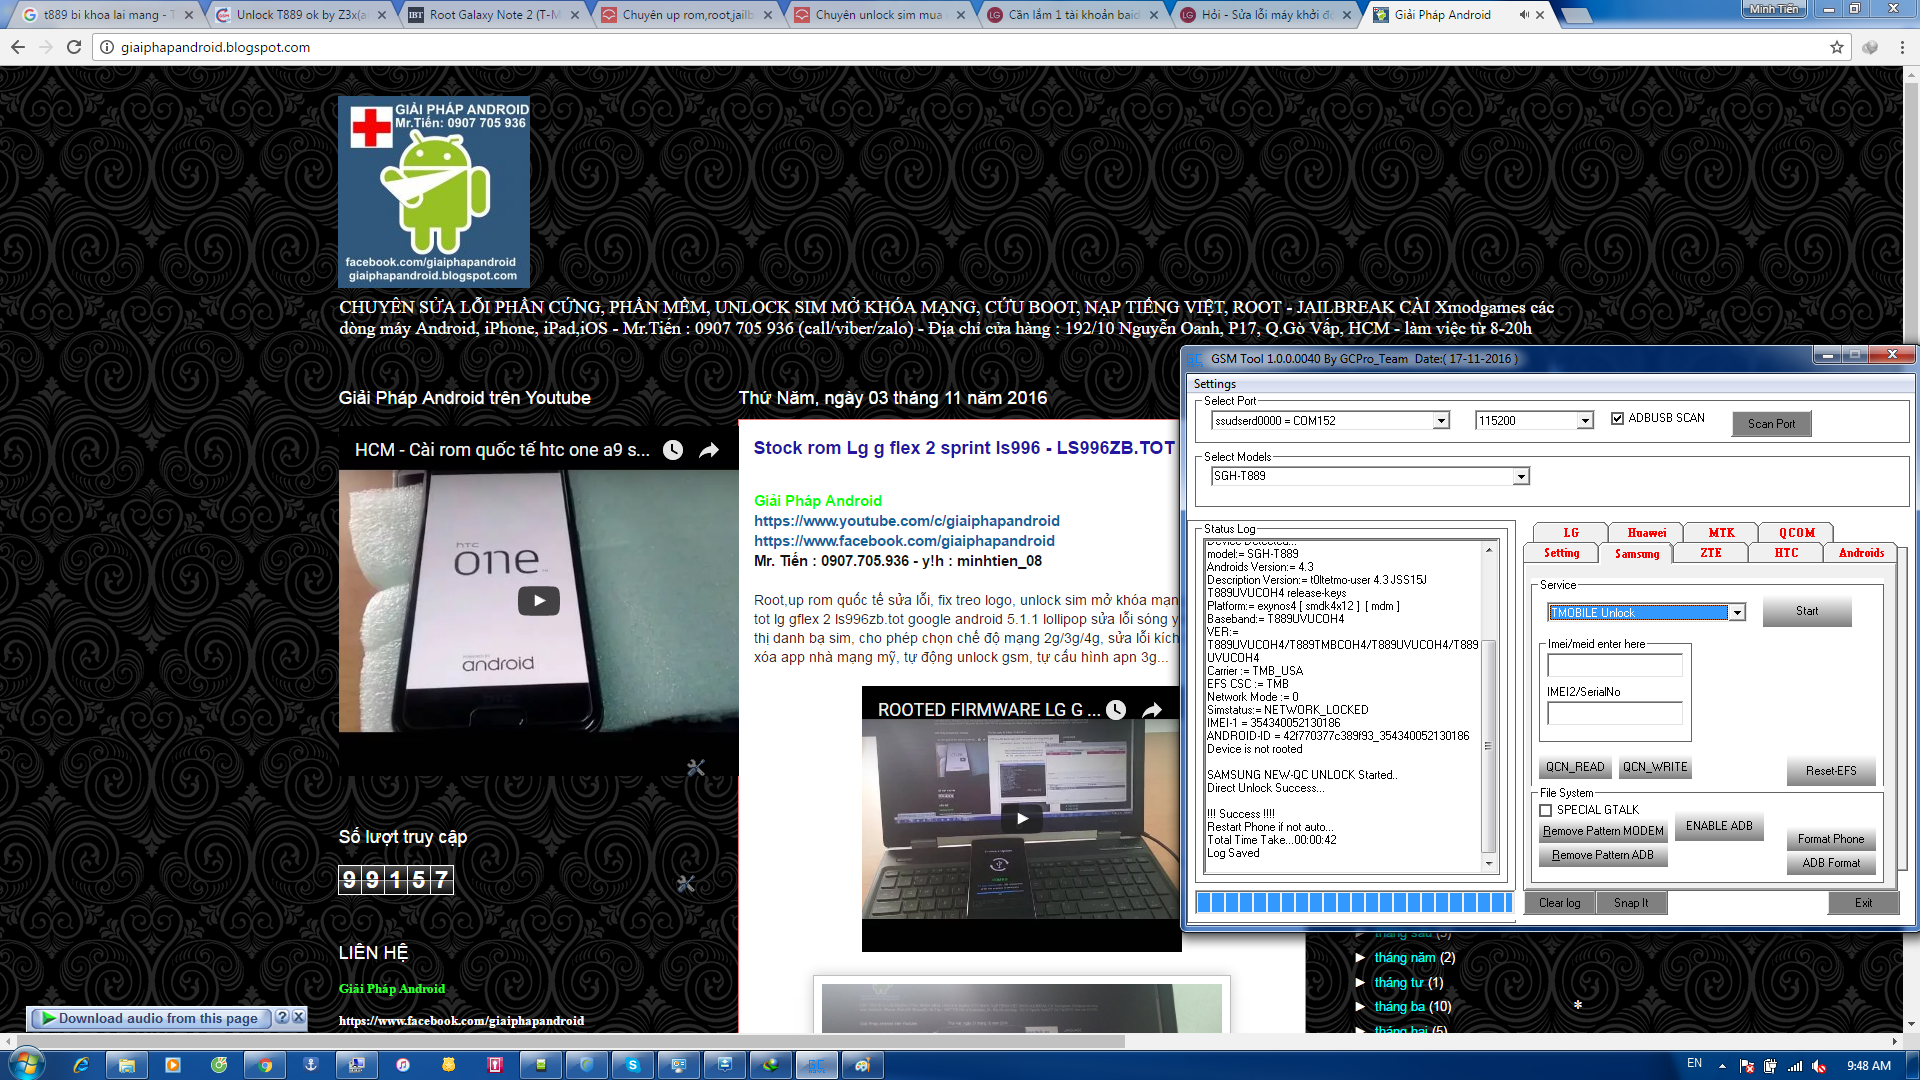Start the selected unlock service
Screen dimensions: 1920x1080
point(1807,611)
